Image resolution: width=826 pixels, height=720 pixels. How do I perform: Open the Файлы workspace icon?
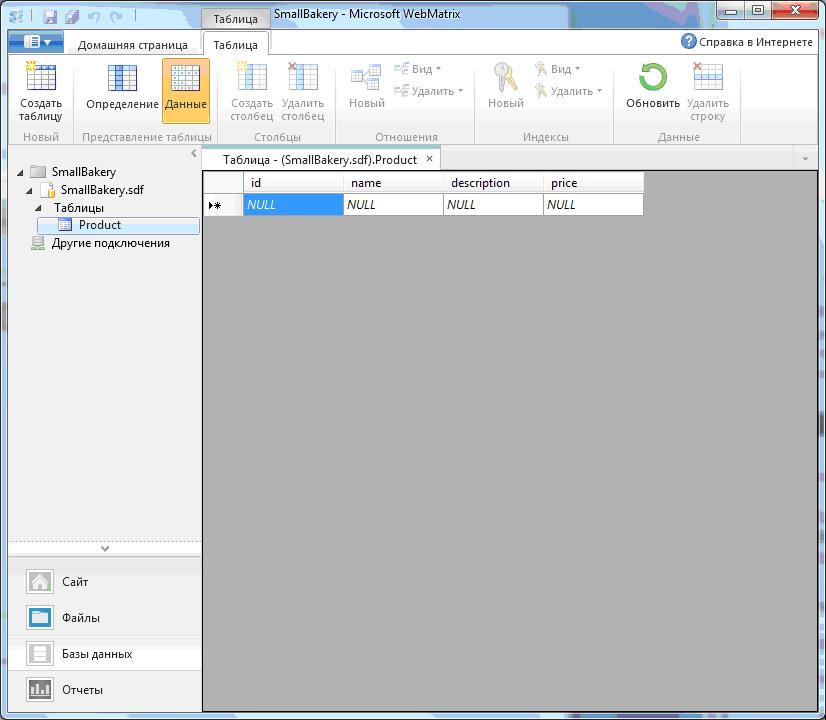coord(40,618)
